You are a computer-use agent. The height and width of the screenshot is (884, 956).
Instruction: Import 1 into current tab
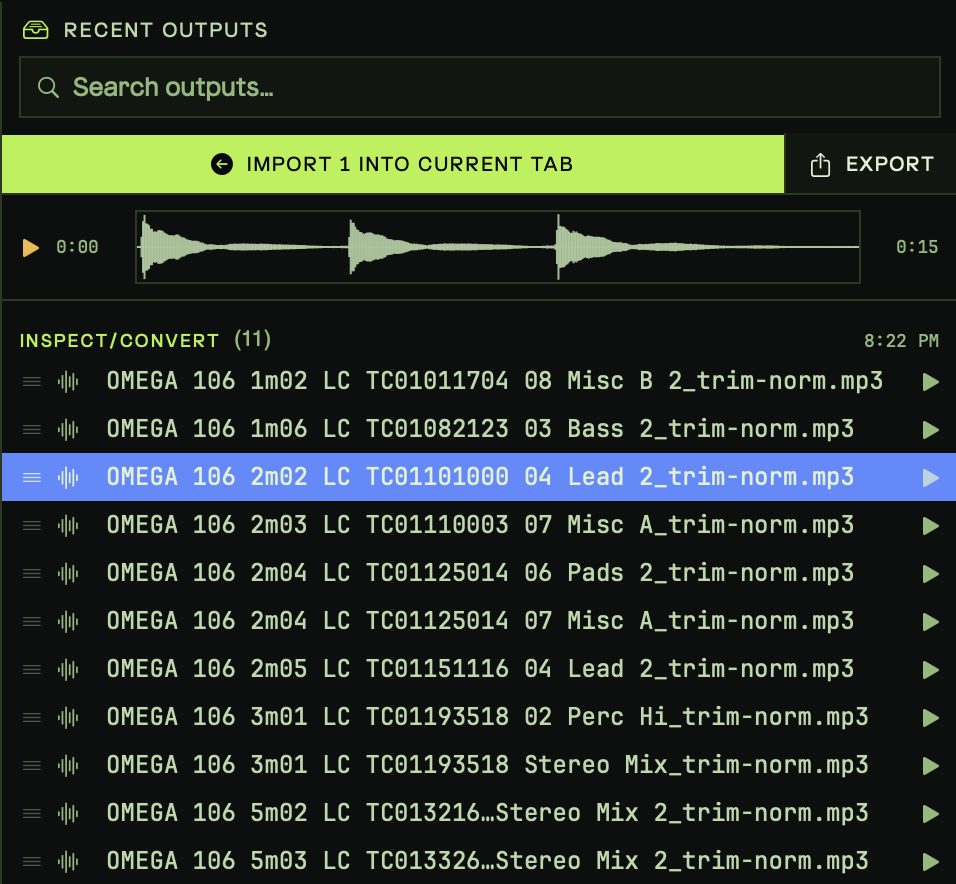pos(393,164)
